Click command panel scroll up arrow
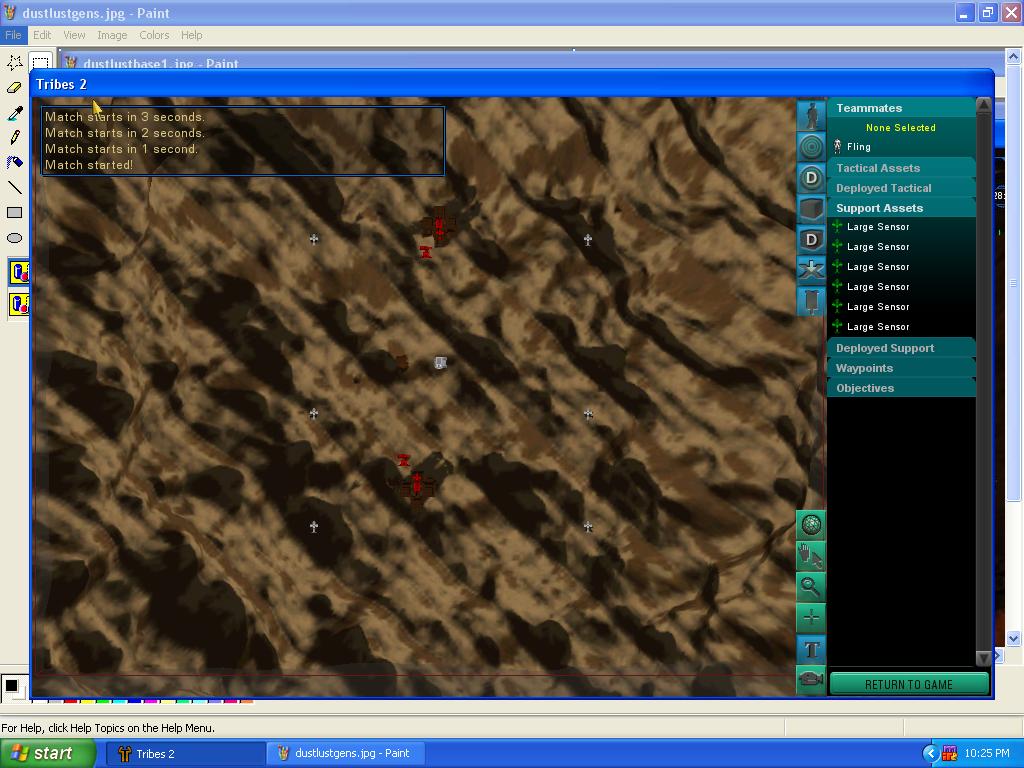The image size is (1024, 768). (984, 104)
